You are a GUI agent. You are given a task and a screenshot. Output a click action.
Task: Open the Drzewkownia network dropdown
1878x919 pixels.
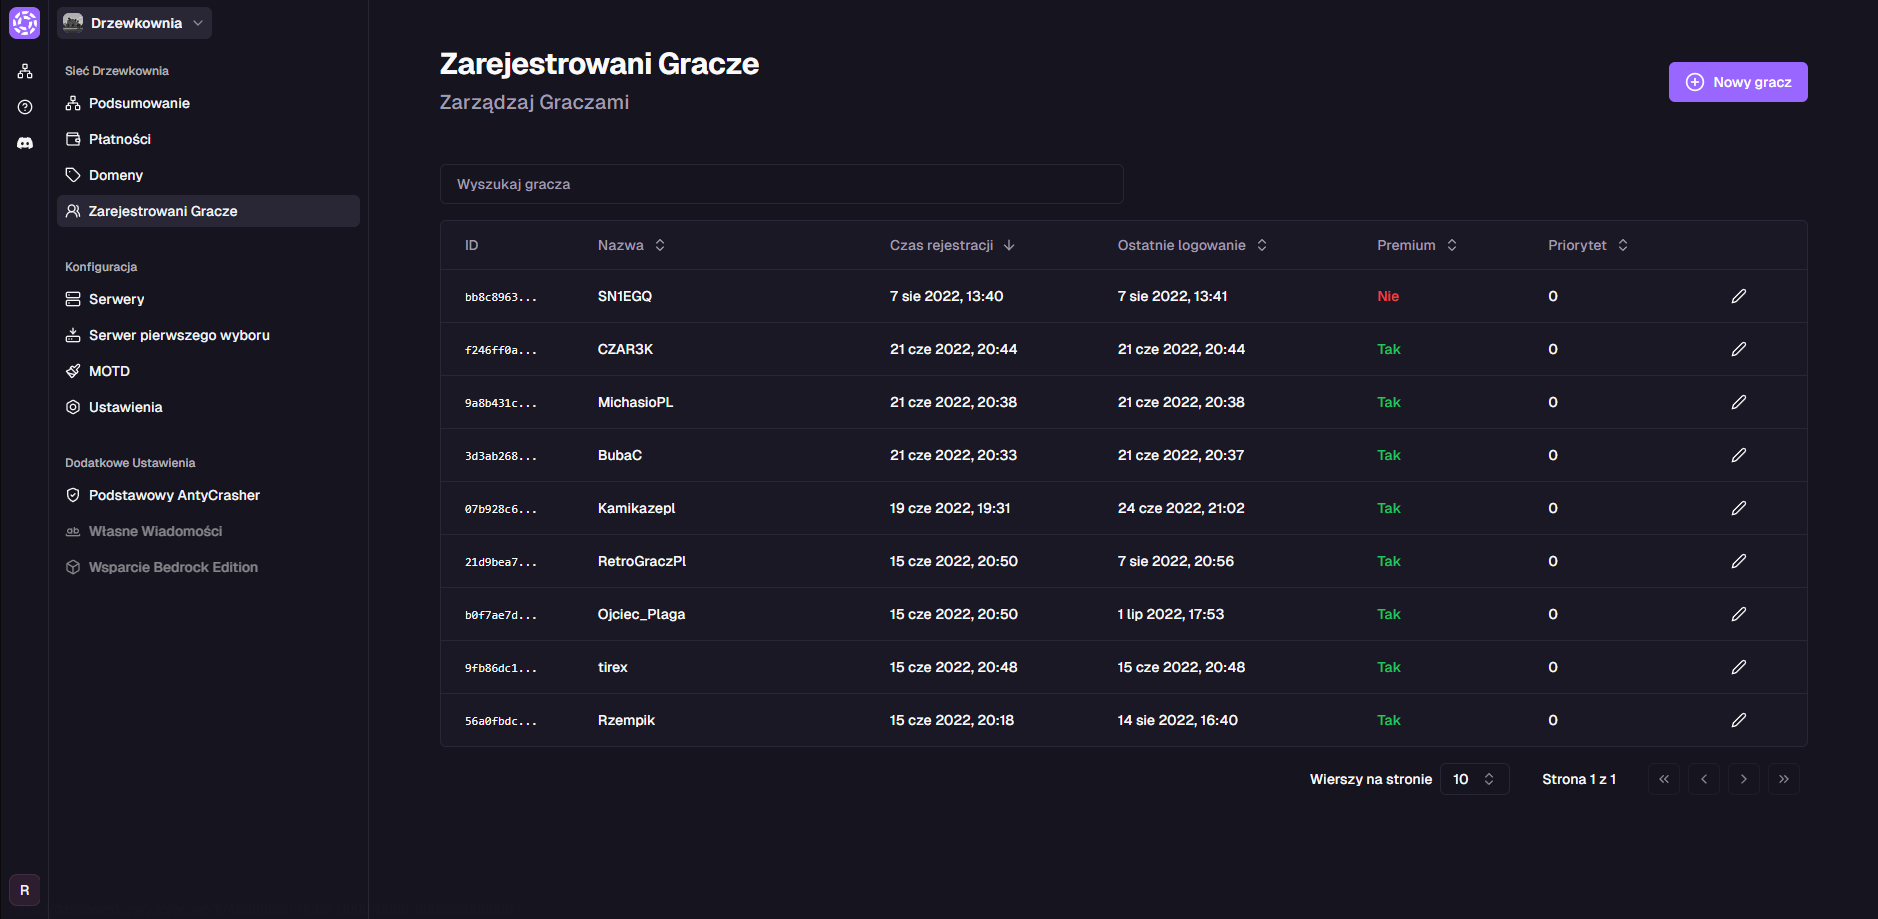pyautogui.click(x=134, y=23)
